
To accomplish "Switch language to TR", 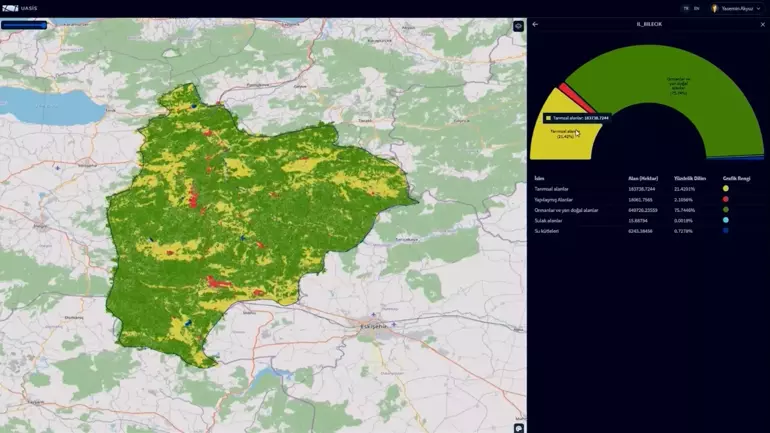I will coord(686,8).
